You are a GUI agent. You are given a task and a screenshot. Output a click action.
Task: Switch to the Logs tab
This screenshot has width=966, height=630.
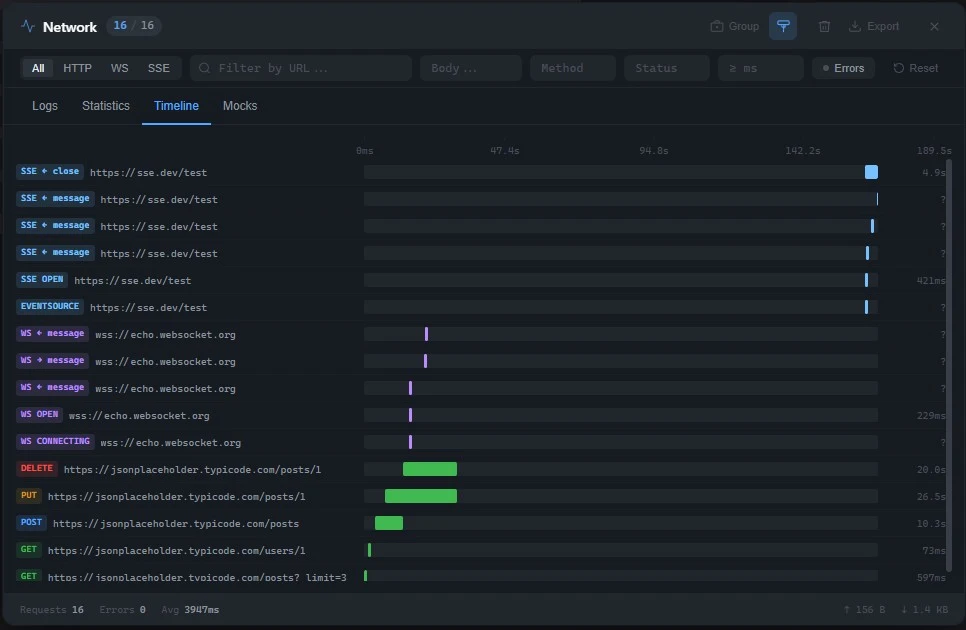tap(45, 106)
